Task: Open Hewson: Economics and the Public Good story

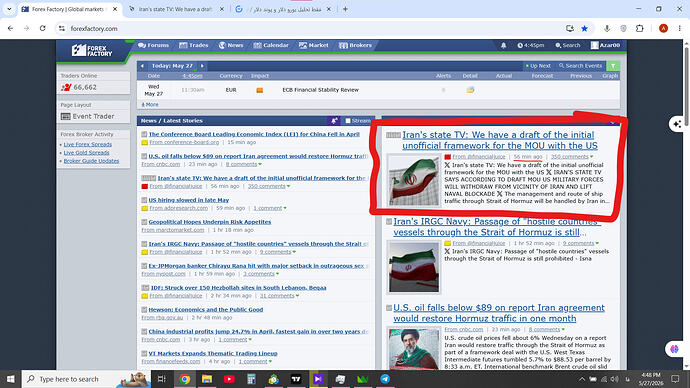Action: point(206,310)
